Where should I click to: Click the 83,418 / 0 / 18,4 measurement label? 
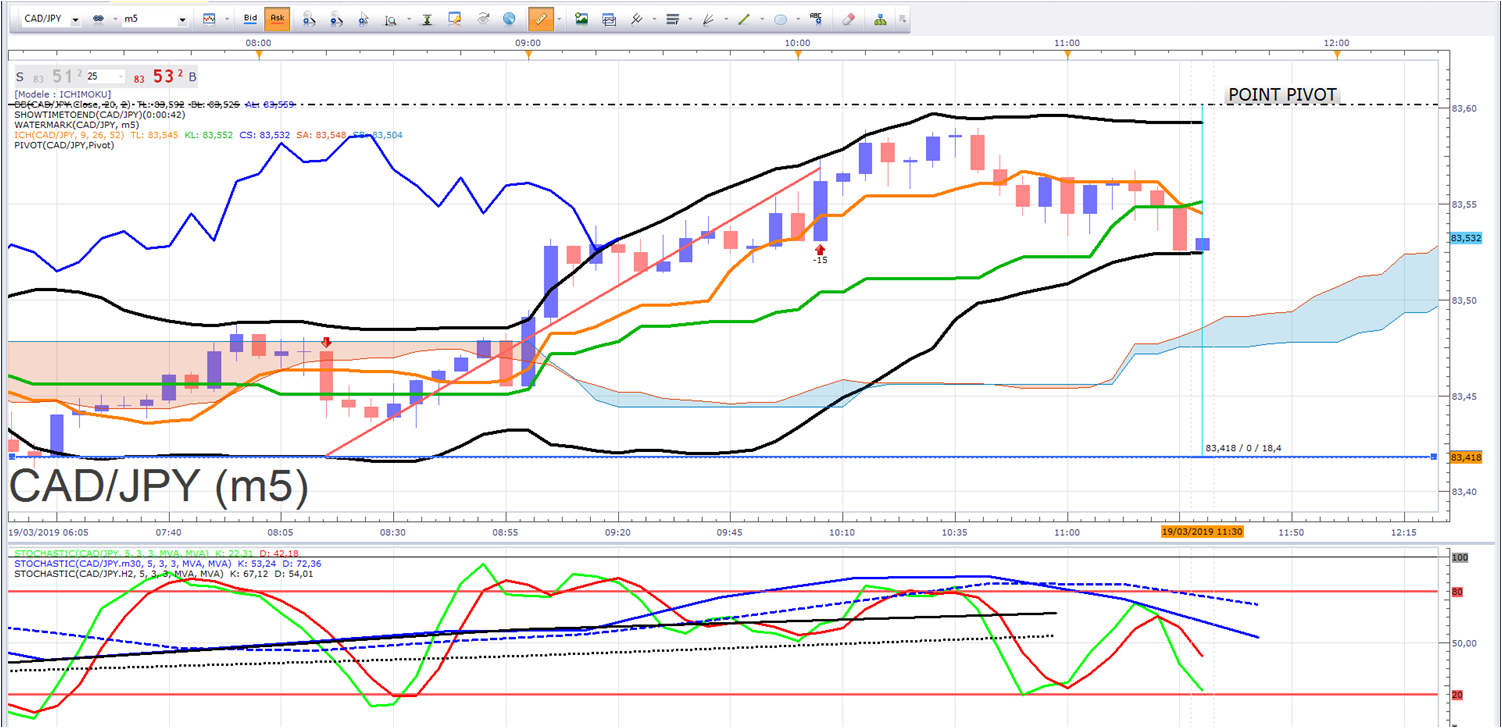pyautogui.click(x=1244, y=448)
